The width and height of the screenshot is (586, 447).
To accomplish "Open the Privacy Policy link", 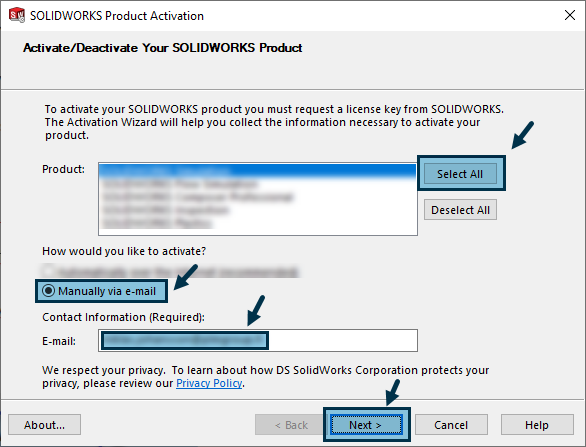I will [x=209, y=383].
